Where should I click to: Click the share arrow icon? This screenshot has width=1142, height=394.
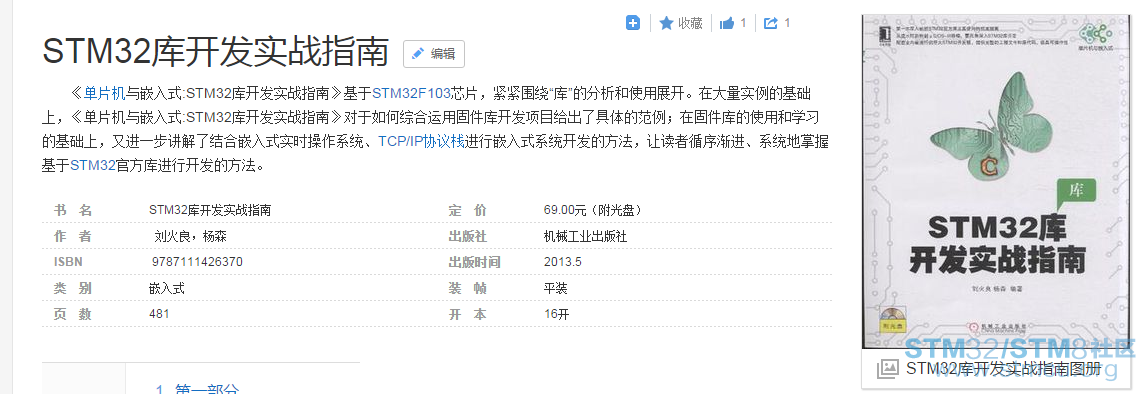771,23
